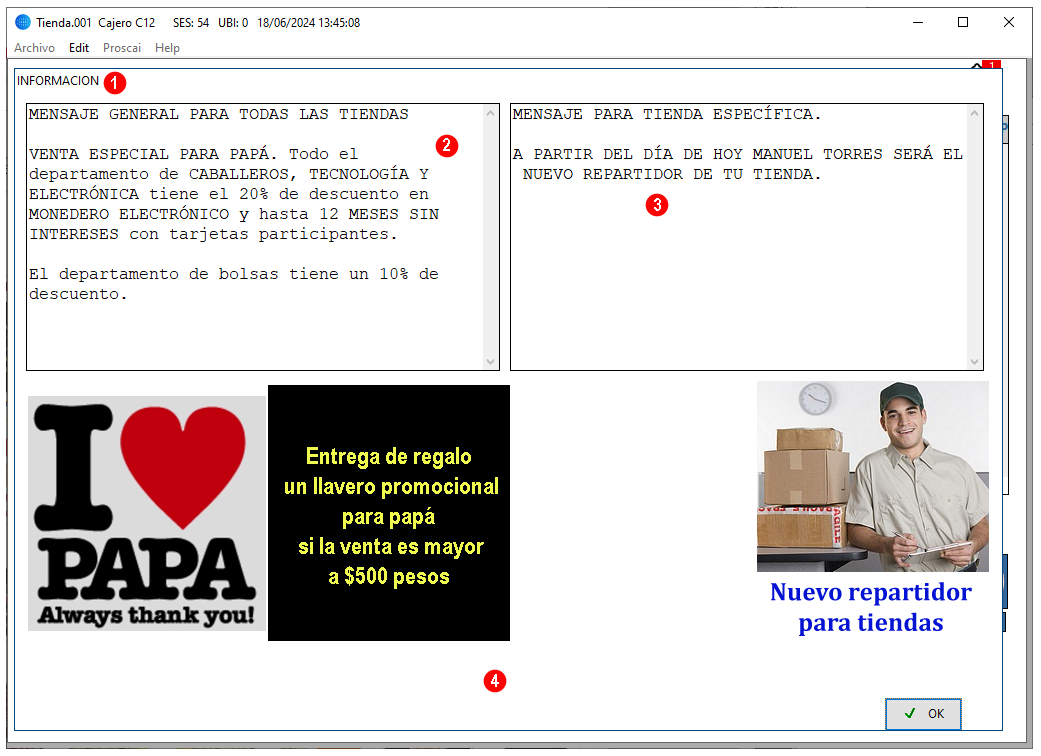Close the Tienda.001 window
Image resolution: width=1041 pixels, height=756 pixels.
click(1008, 23)
